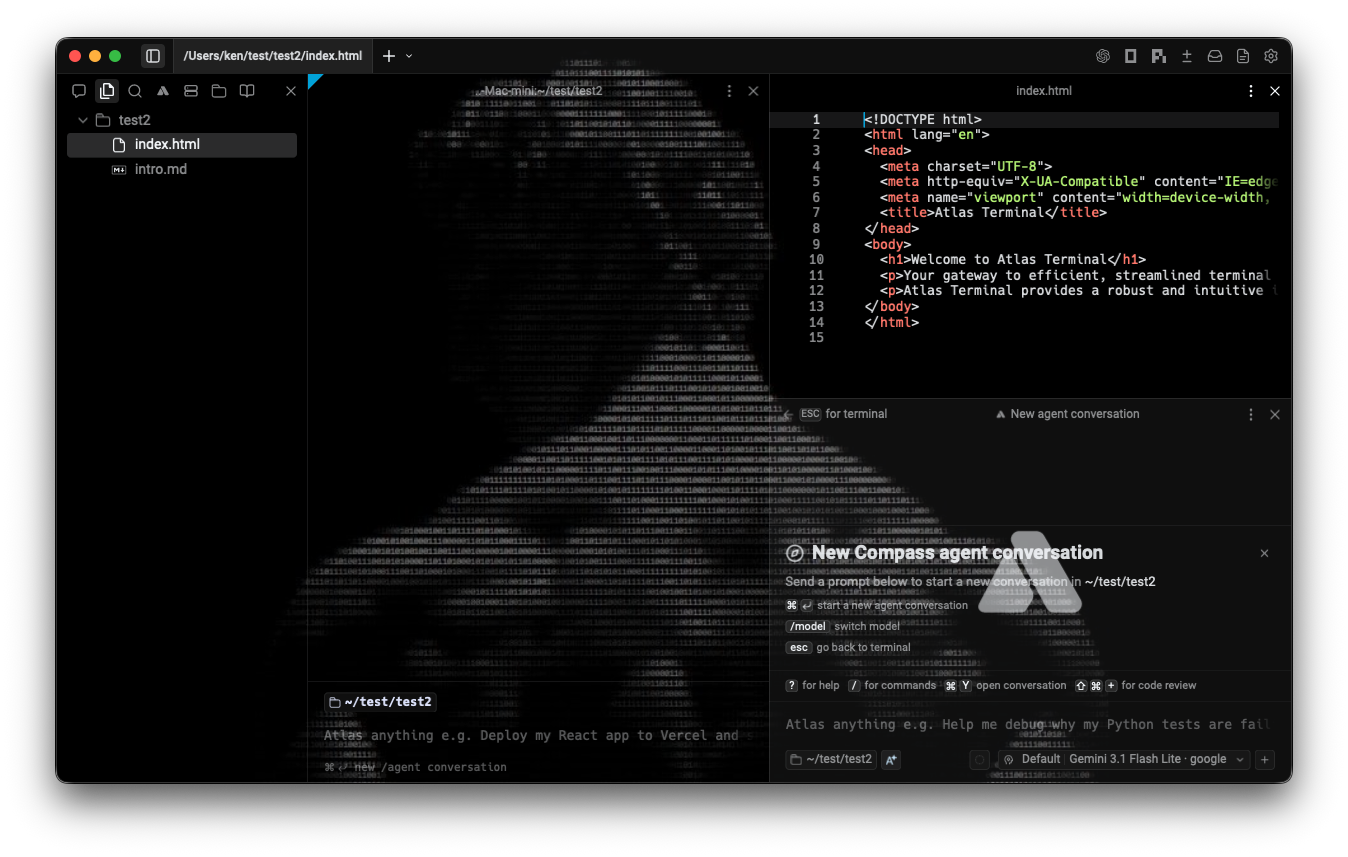The width and height of the screenshot is (1348, 857).
Task: Open the new-tab options chevron
Action: click(409, 56)
